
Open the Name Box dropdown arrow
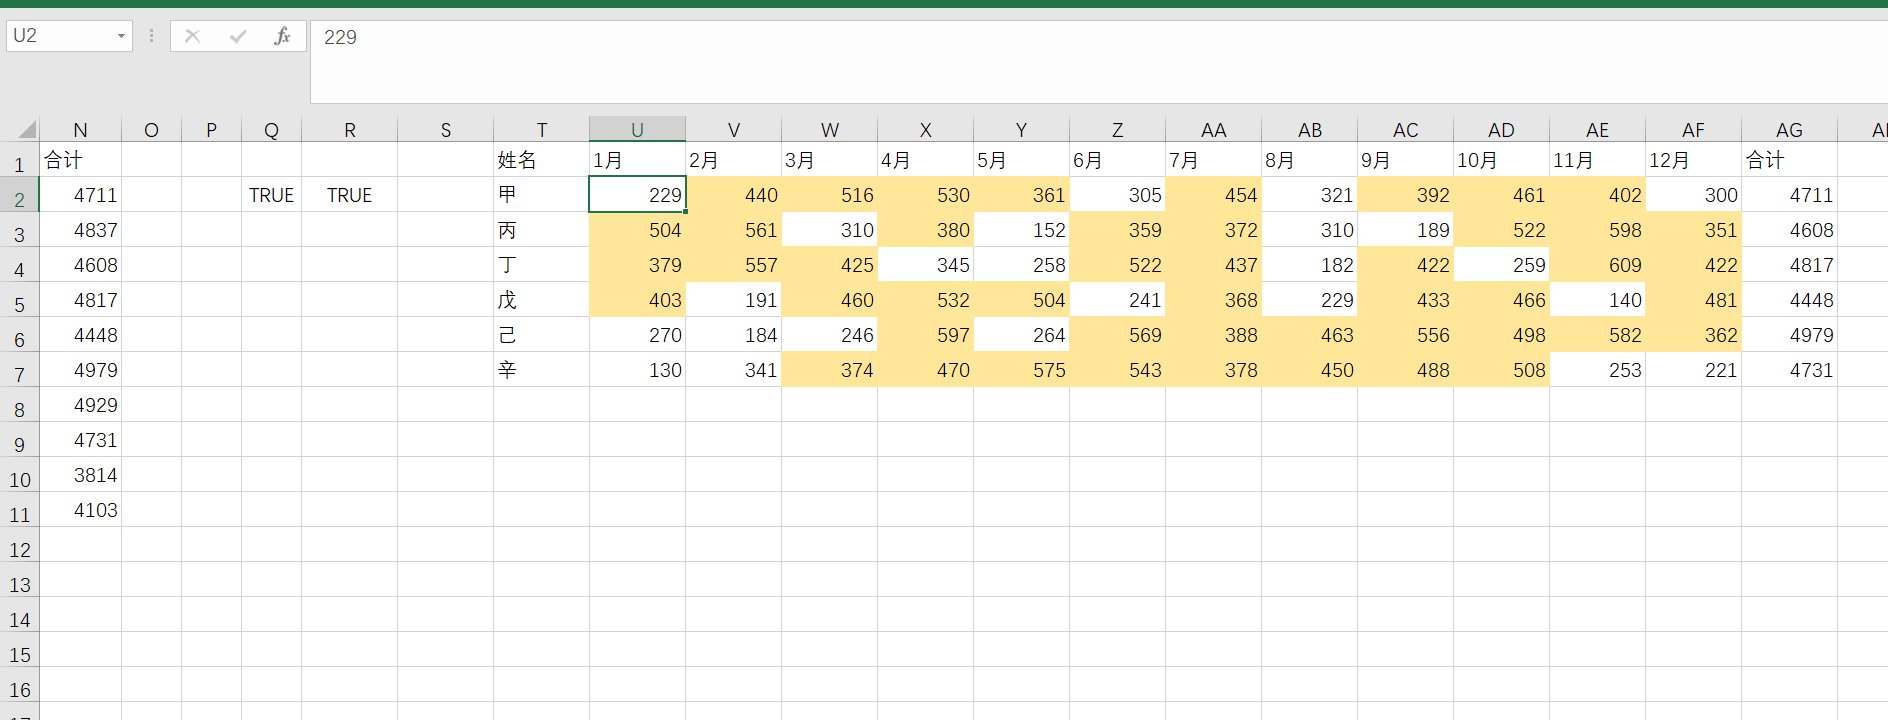coord(121,37)
